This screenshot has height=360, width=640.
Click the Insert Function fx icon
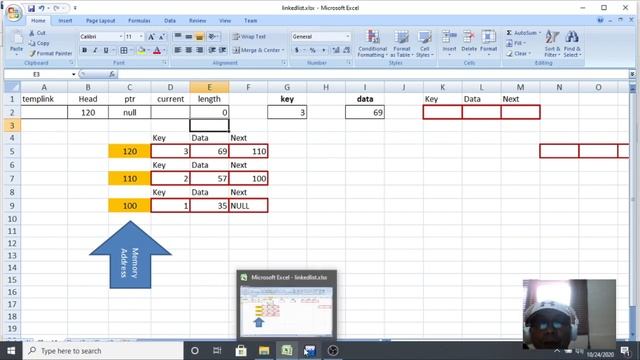112,74
